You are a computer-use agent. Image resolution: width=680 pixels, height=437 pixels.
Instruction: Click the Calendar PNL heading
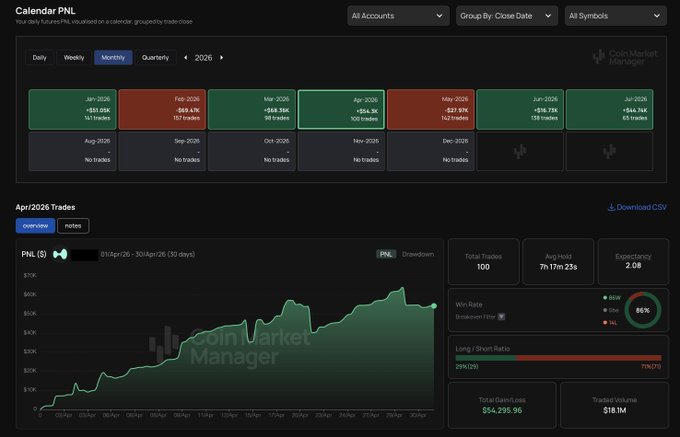click(x=46, y=11)
